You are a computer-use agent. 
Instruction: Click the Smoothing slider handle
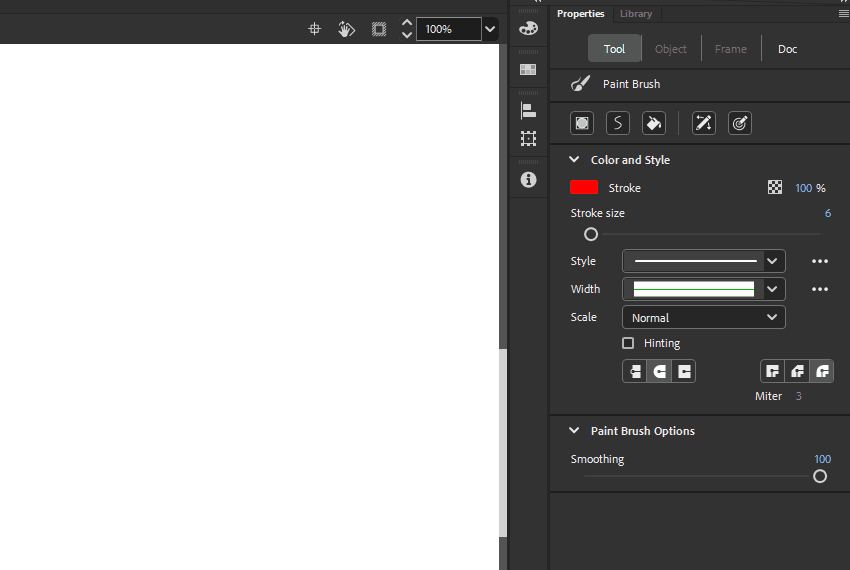point(820,476)
